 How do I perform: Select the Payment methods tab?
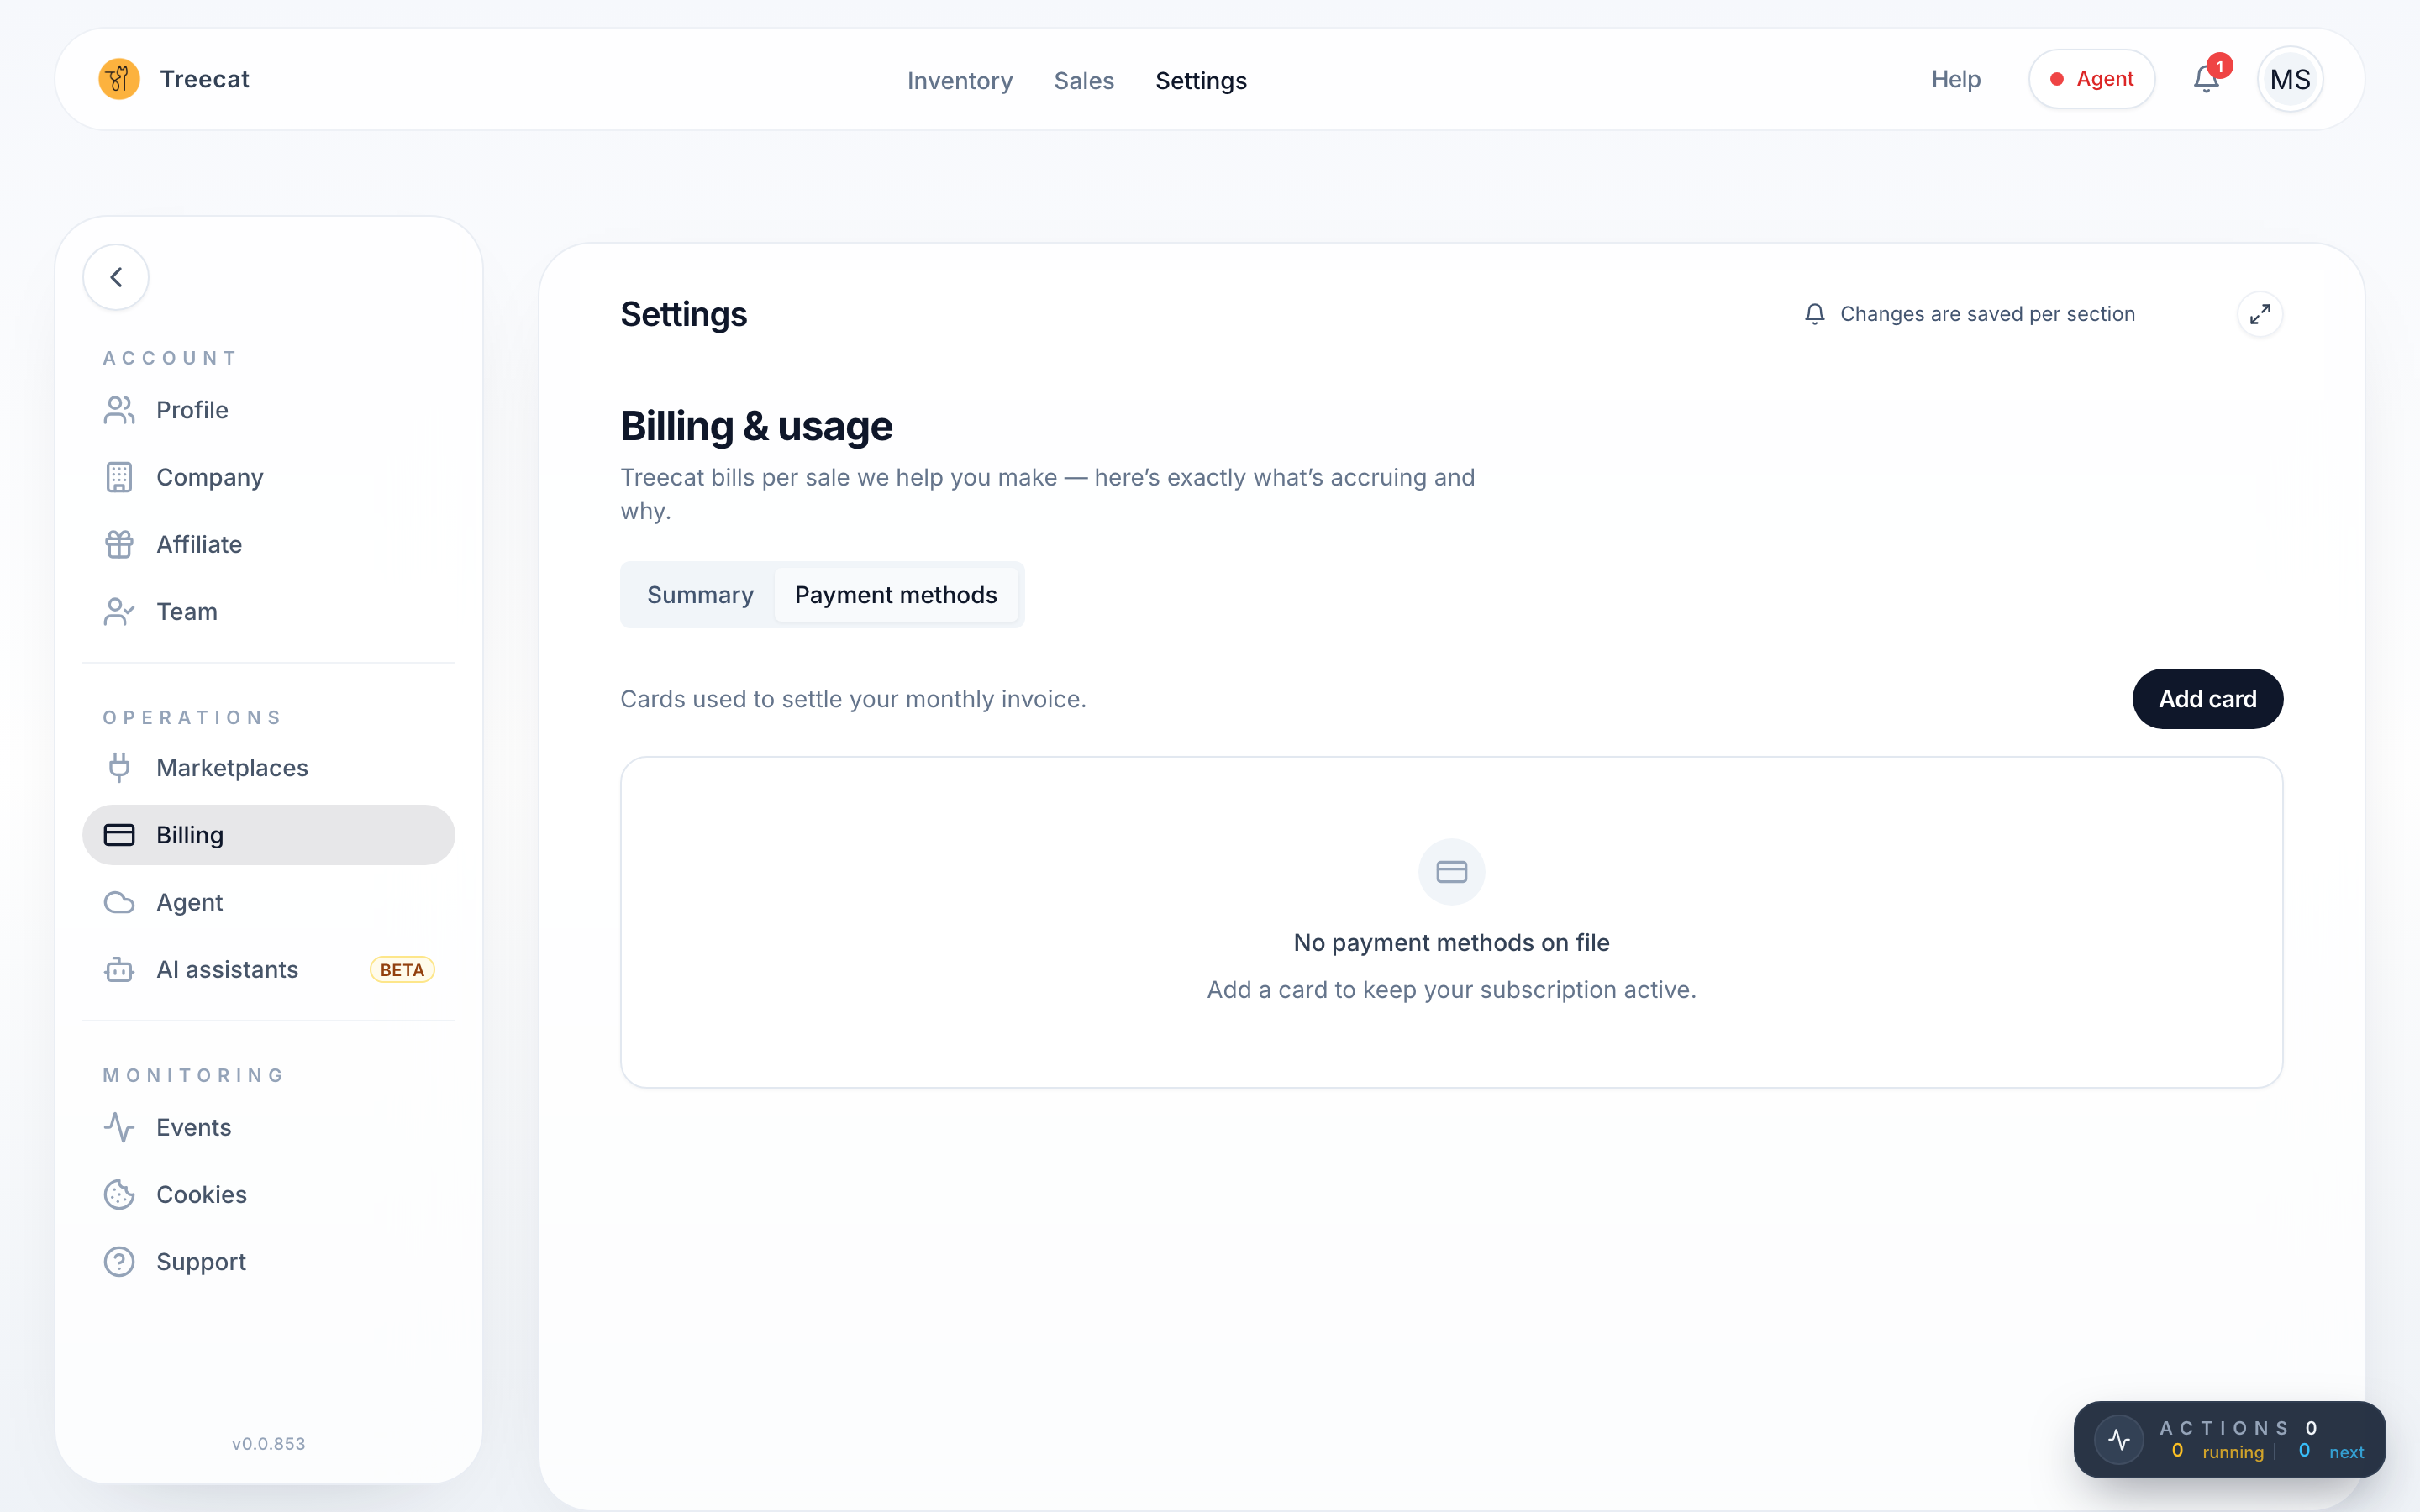896,595
